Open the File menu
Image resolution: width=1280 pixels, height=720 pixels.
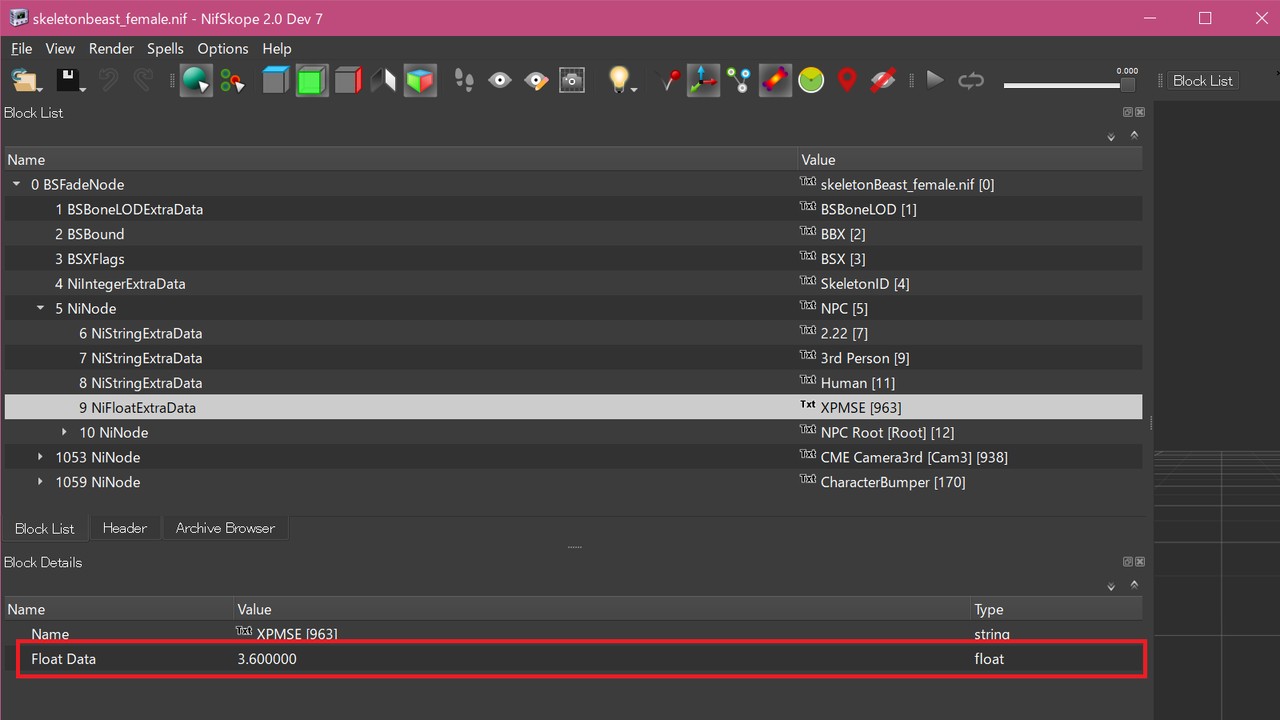coord(22,48)
